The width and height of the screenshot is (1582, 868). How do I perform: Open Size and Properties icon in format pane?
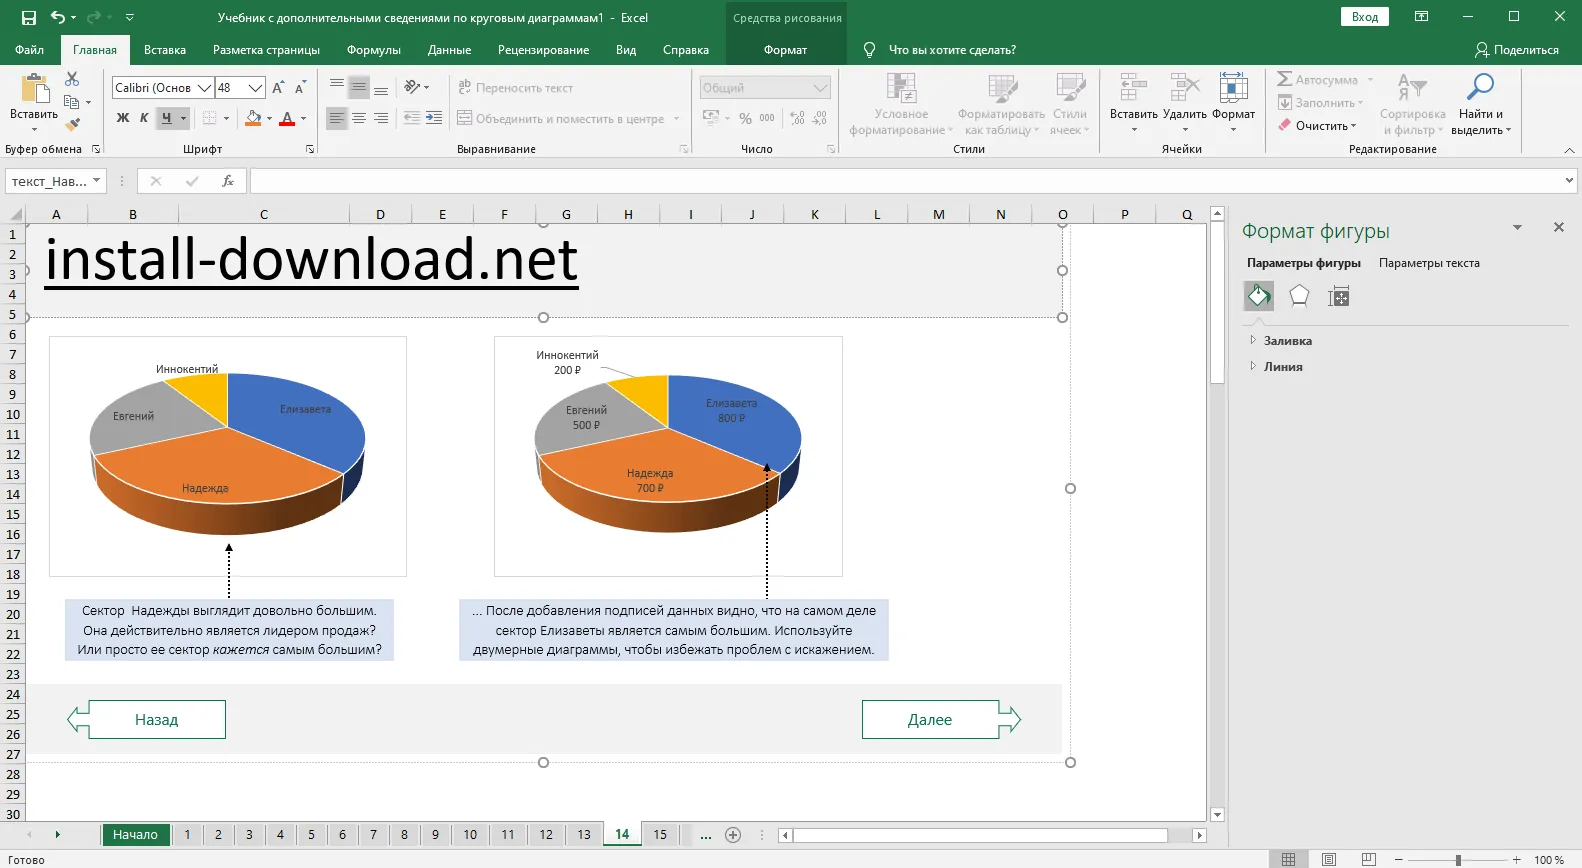point(1338,296)
